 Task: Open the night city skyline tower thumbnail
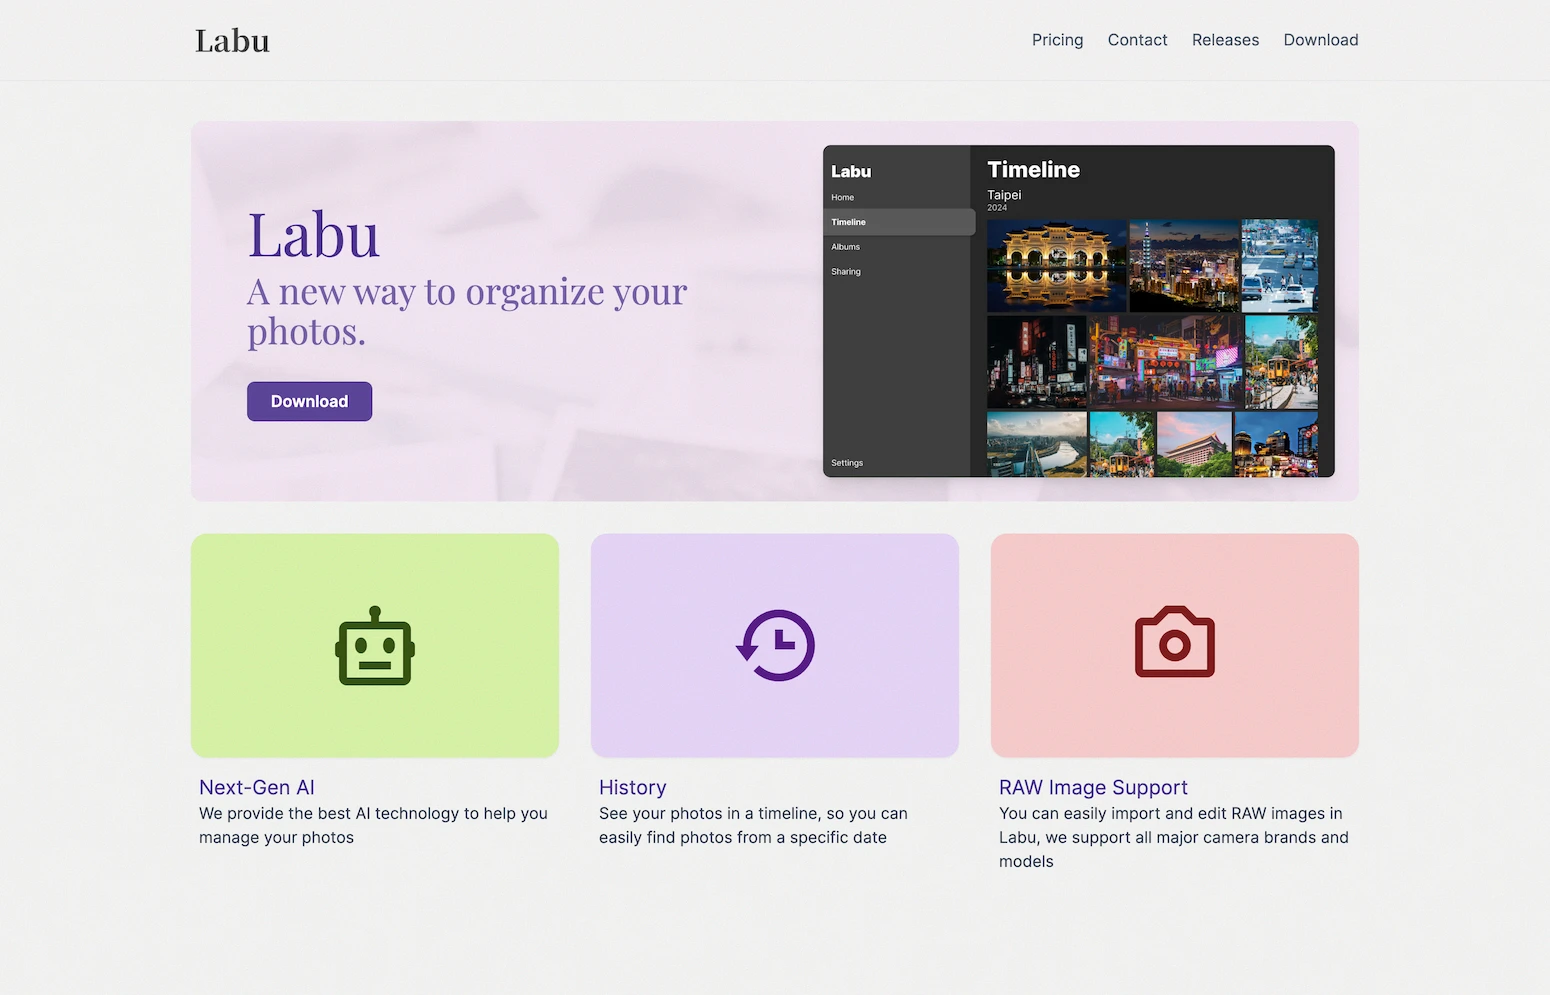(x=1184, y=266)
